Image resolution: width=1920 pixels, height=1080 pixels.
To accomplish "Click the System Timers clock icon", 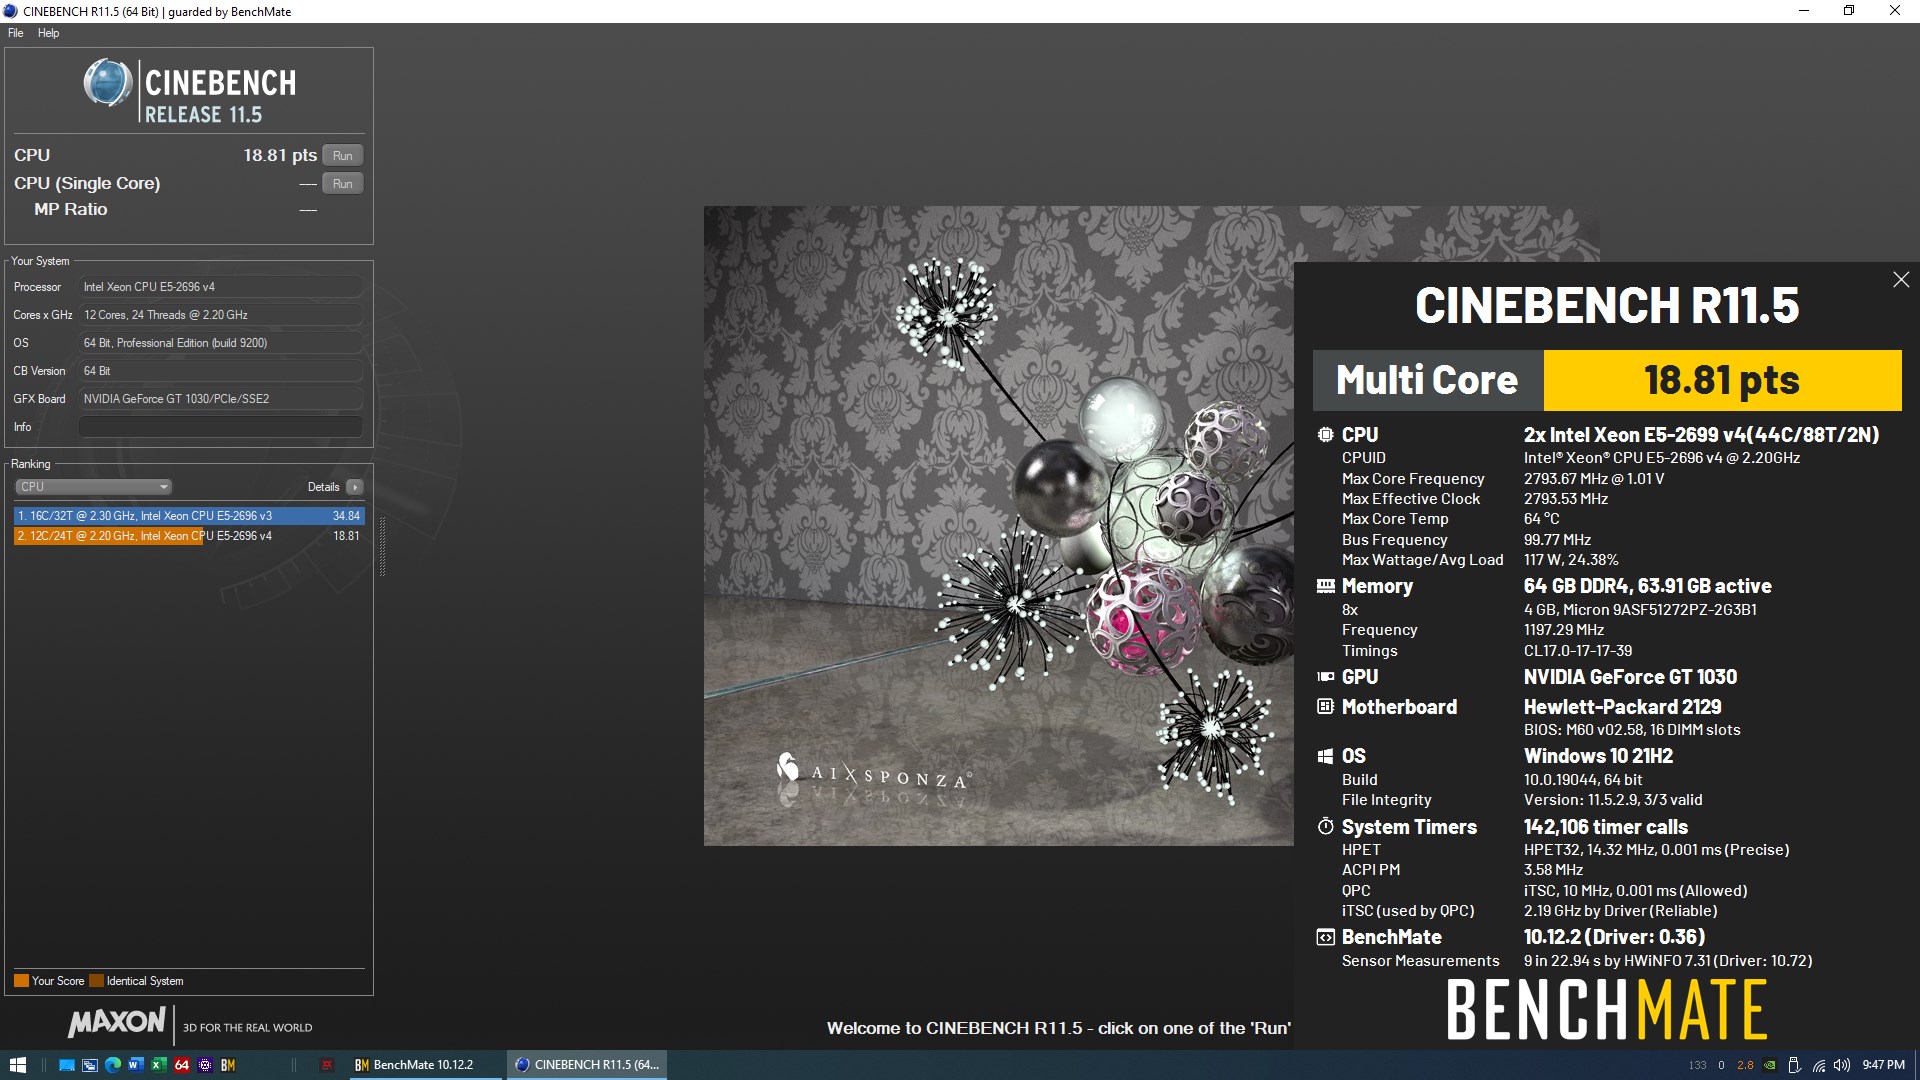I will 1325,826.
